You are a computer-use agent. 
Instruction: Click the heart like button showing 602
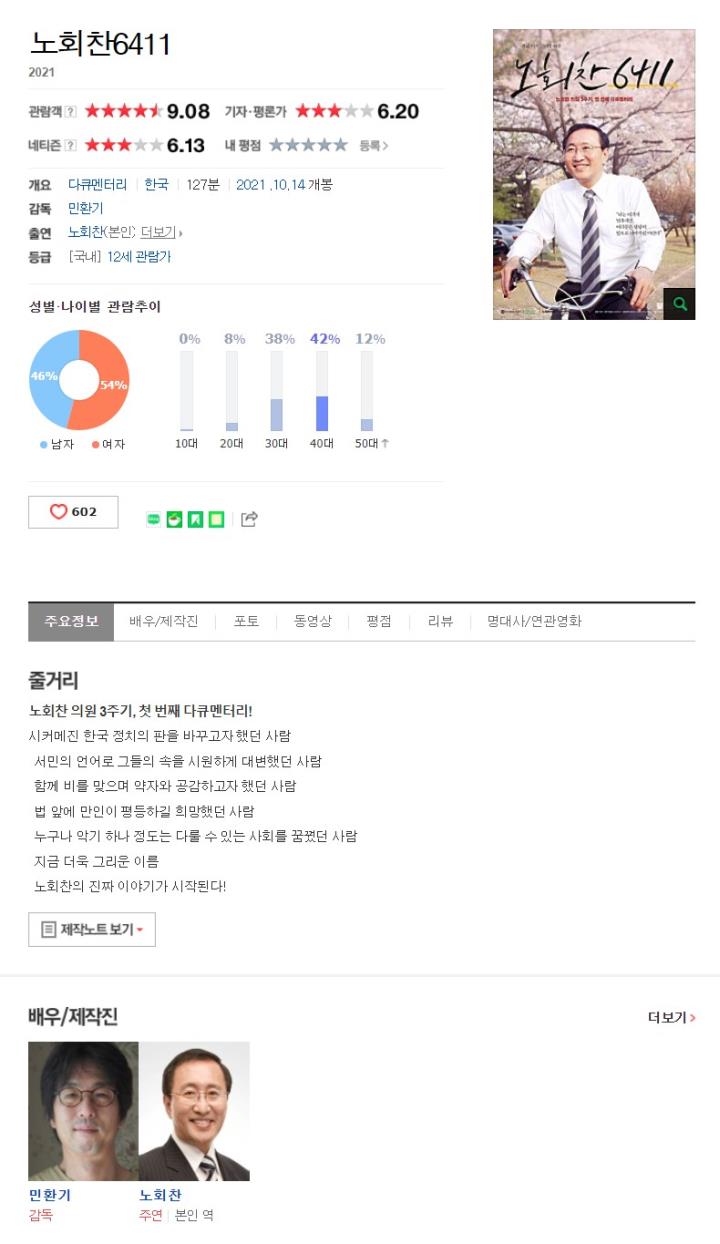[x=73, y=512]
